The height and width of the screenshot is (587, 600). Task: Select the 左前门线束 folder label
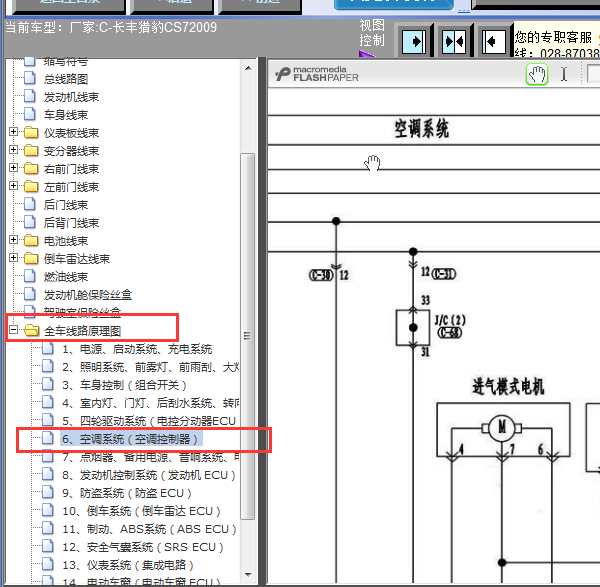click(71, 187)
